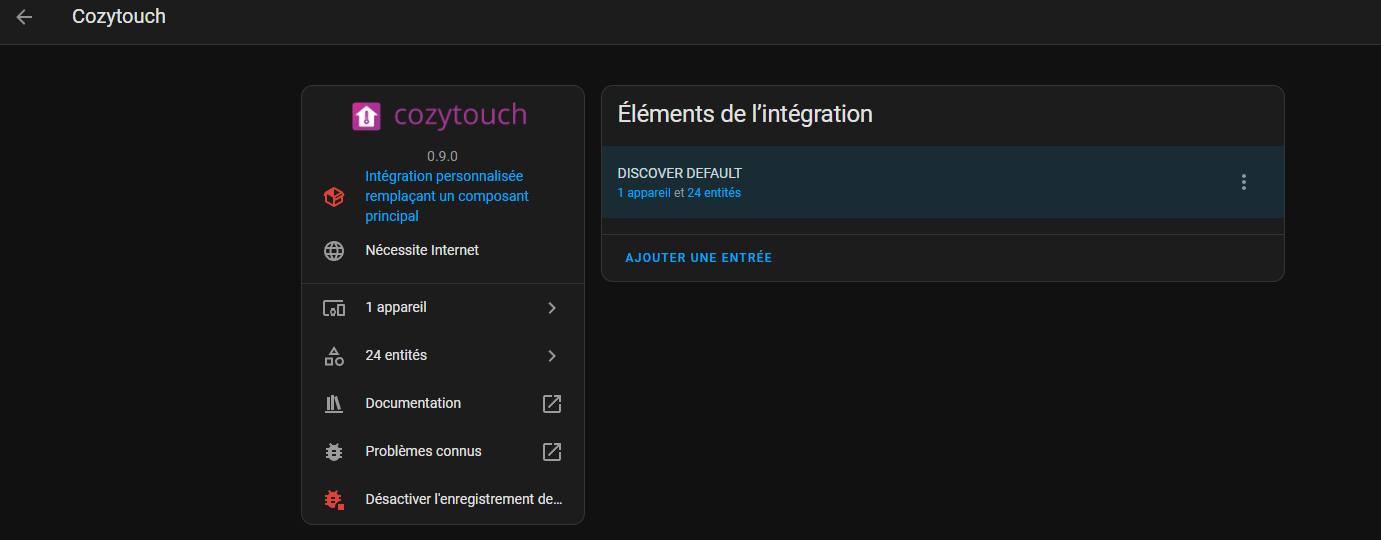Expand 1 appareil using its chevron
1381x540 pixels.
pyautogui.click(x=552, y=308)
